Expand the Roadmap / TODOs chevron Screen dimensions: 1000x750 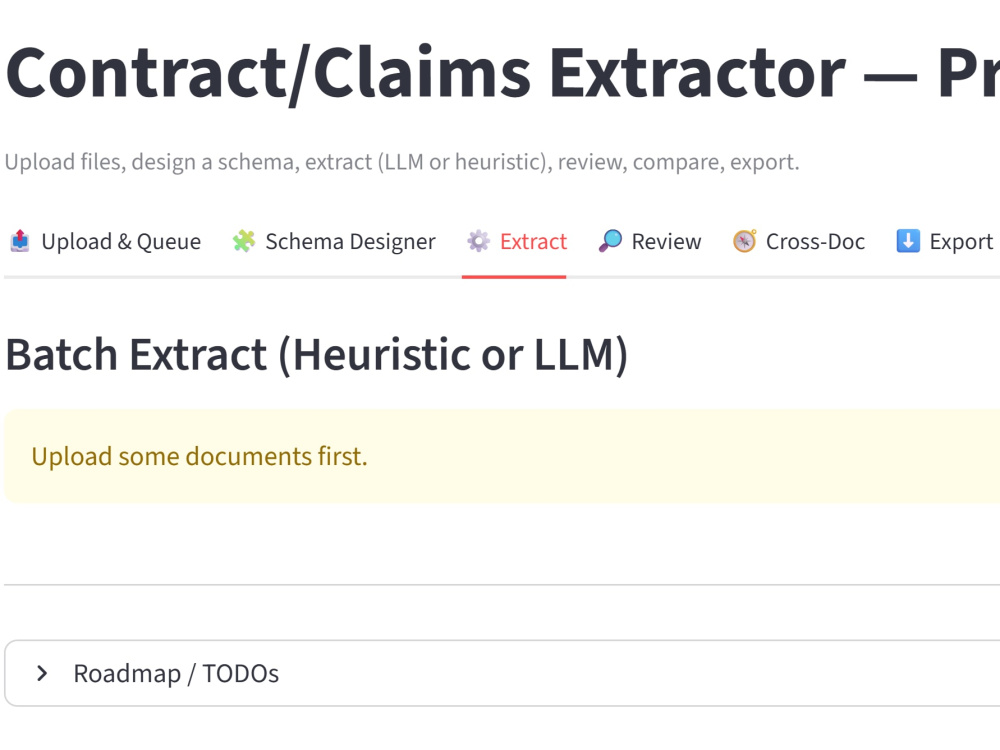click(42, 673)
